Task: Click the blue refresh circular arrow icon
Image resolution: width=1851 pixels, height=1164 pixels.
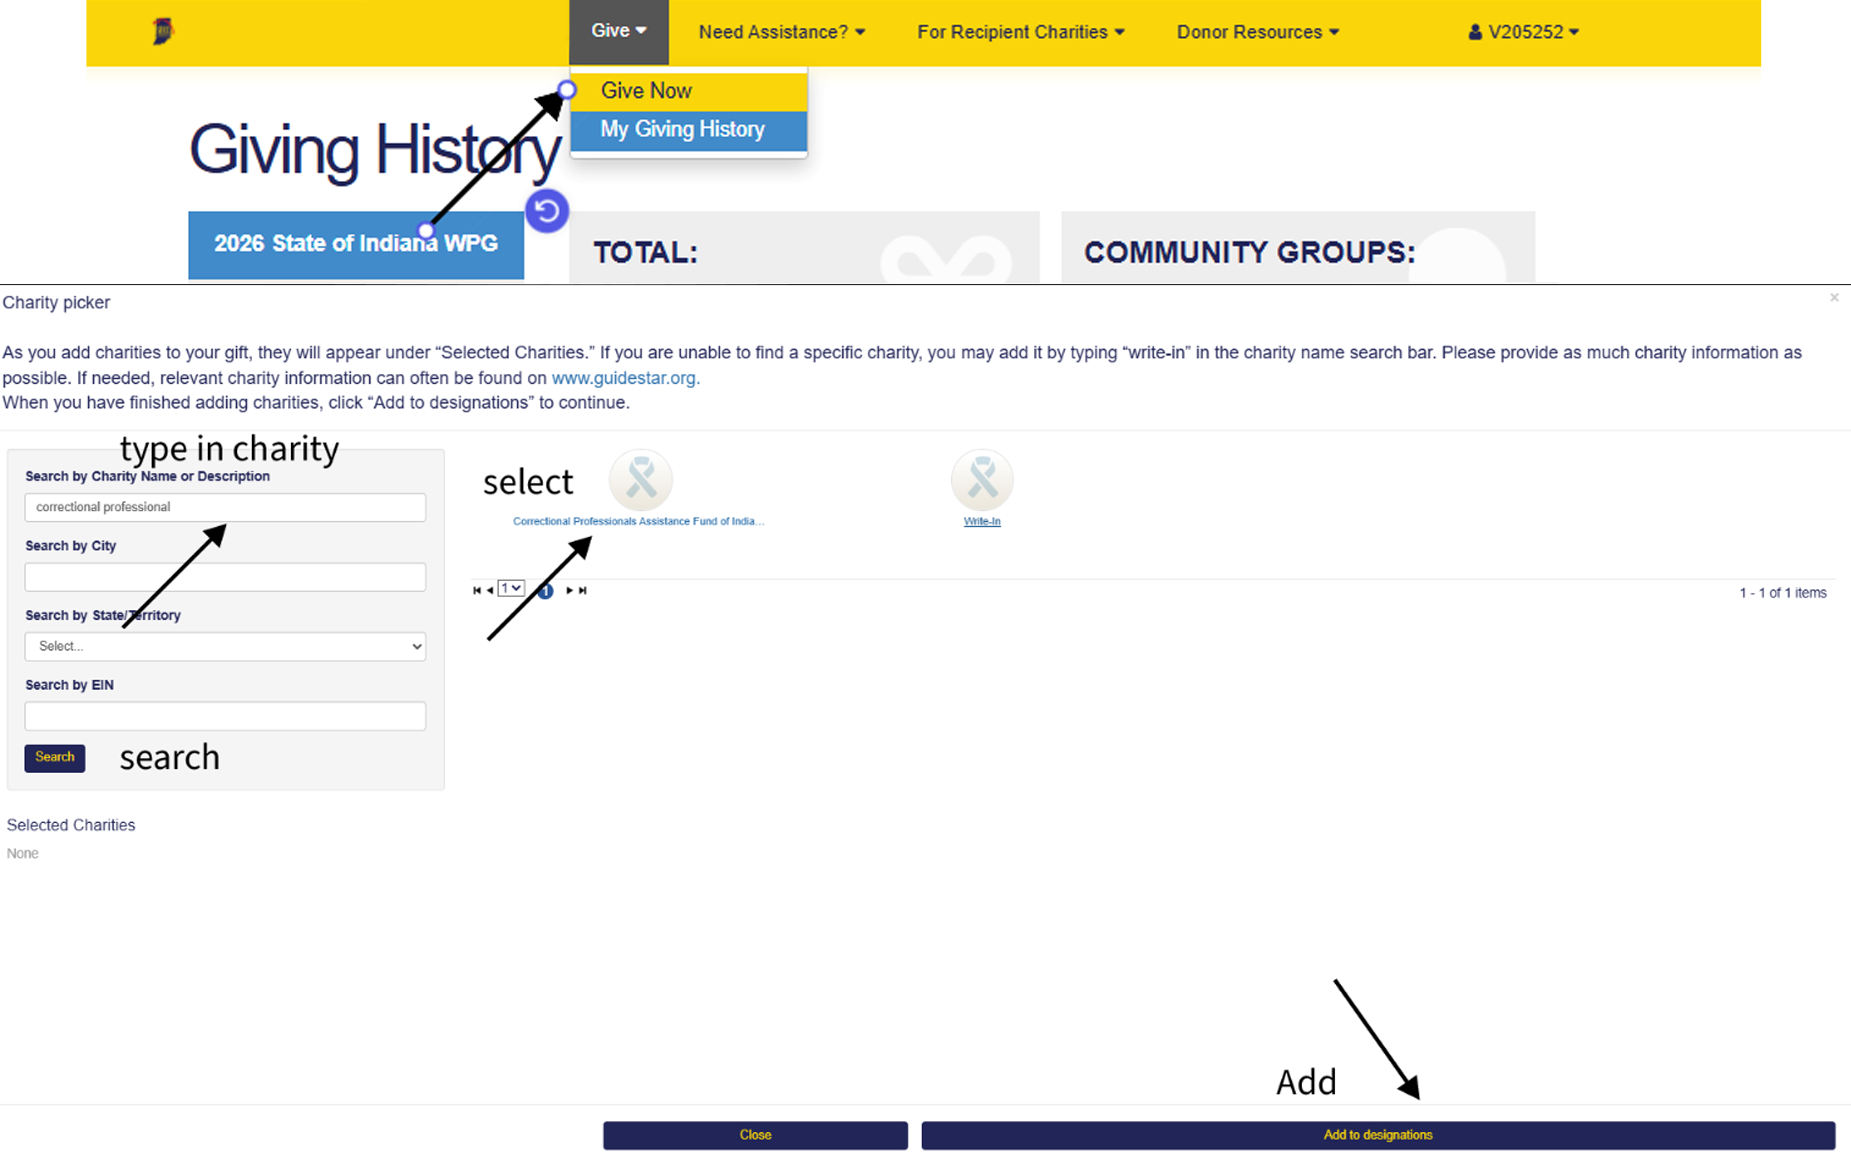Action: [x=547, y=211]
